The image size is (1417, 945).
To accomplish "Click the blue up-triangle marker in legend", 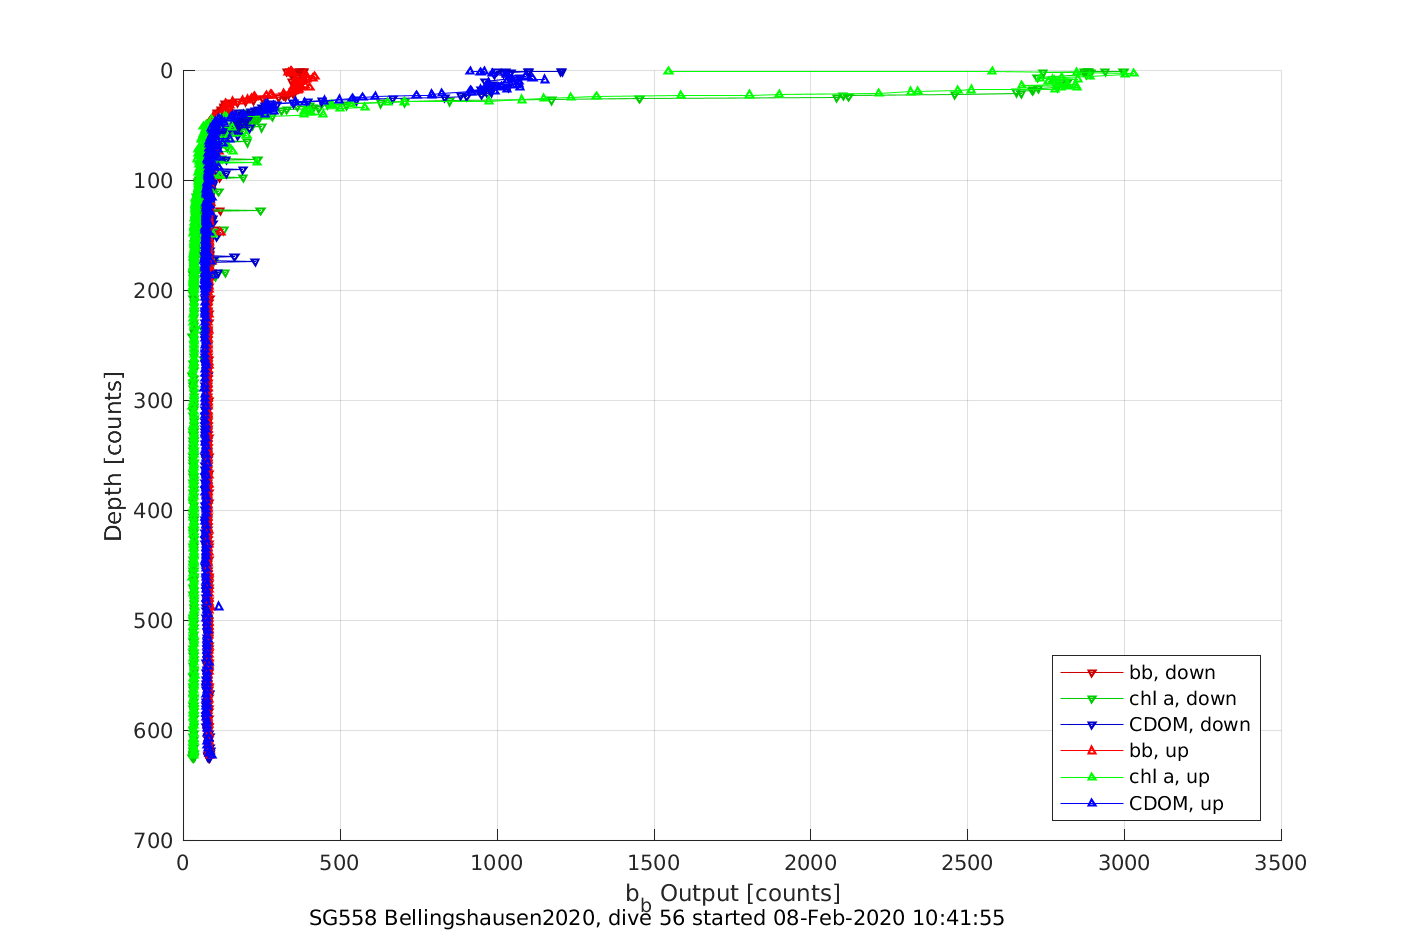I will [1092, 802].
